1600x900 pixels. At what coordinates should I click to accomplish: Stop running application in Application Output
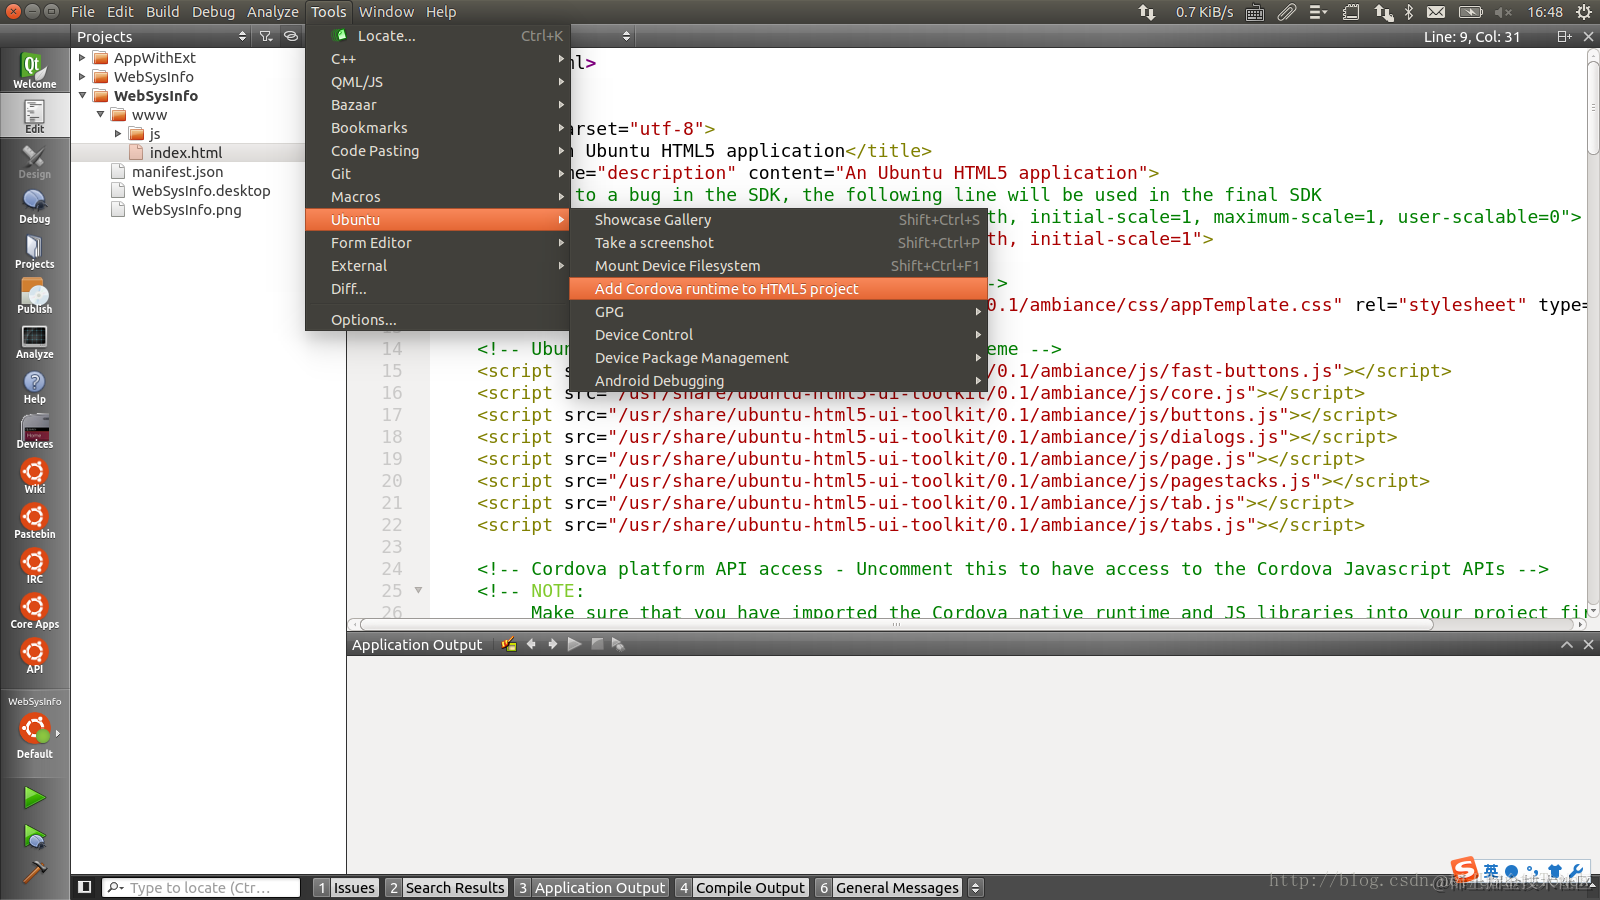[x=597, y=645]
